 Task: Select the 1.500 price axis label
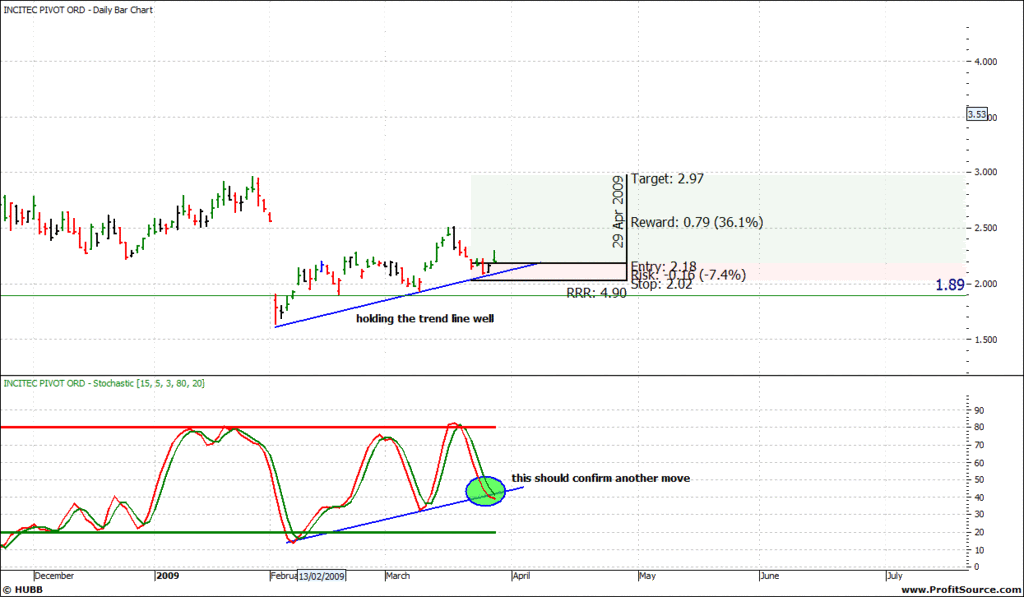[x=985, y=340]
